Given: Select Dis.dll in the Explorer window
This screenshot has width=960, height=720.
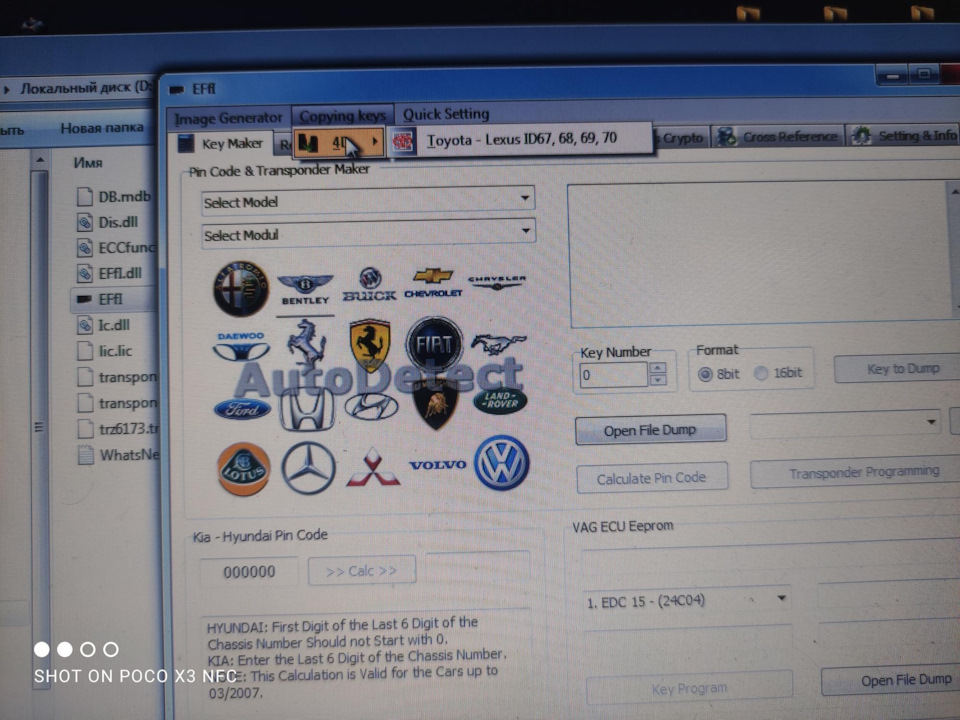Looking at the screenshot, I should 108,222.
